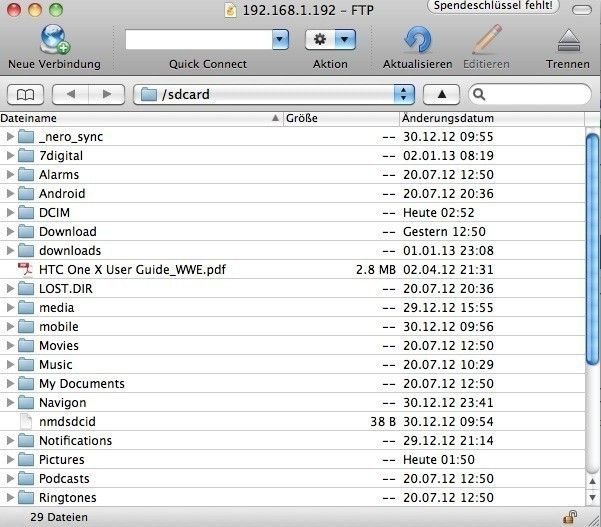Click the vertical scrollbar thumb
This screenshot has height=527, width=601.
593,249
